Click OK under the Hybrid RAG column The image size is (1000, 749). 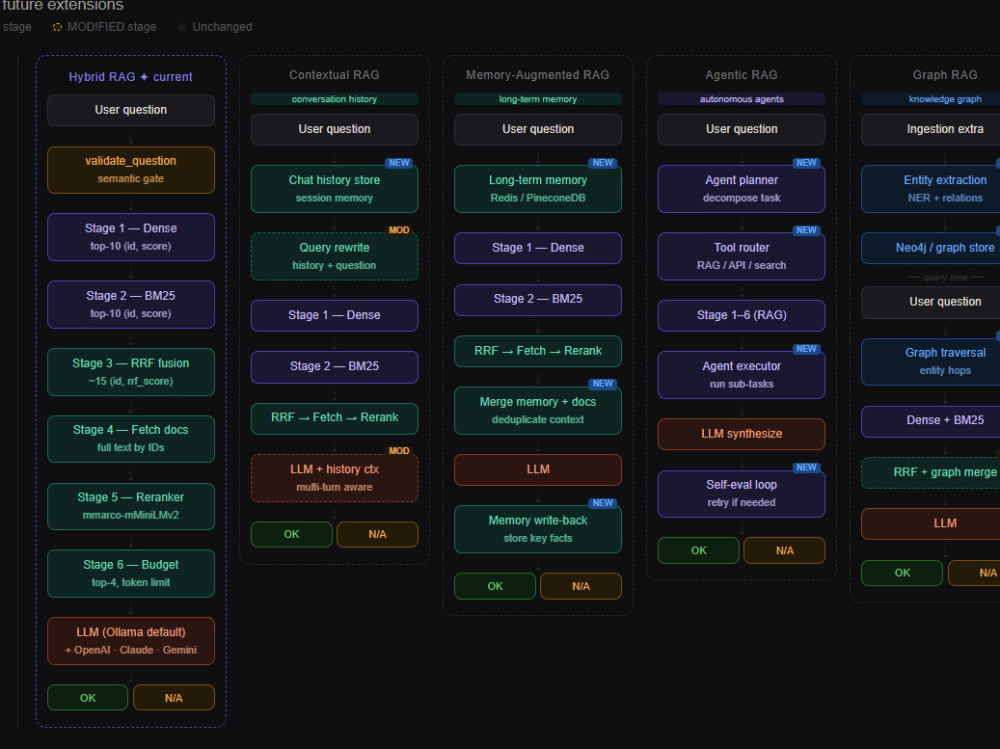coord(87,697)
